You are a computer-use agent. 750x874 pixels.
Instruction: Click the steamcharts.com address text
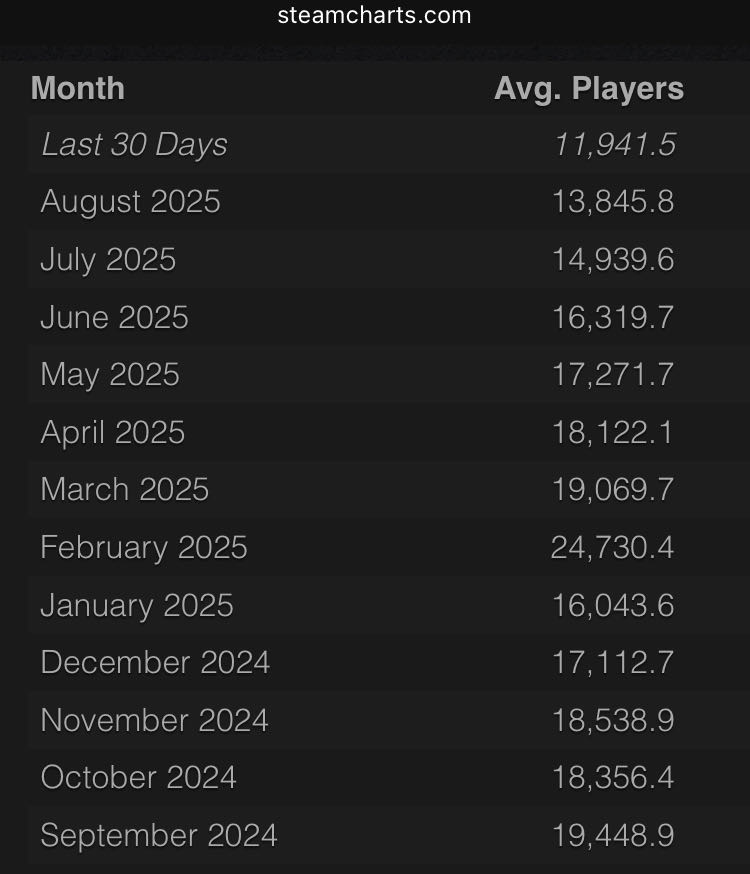coord(374,15)
